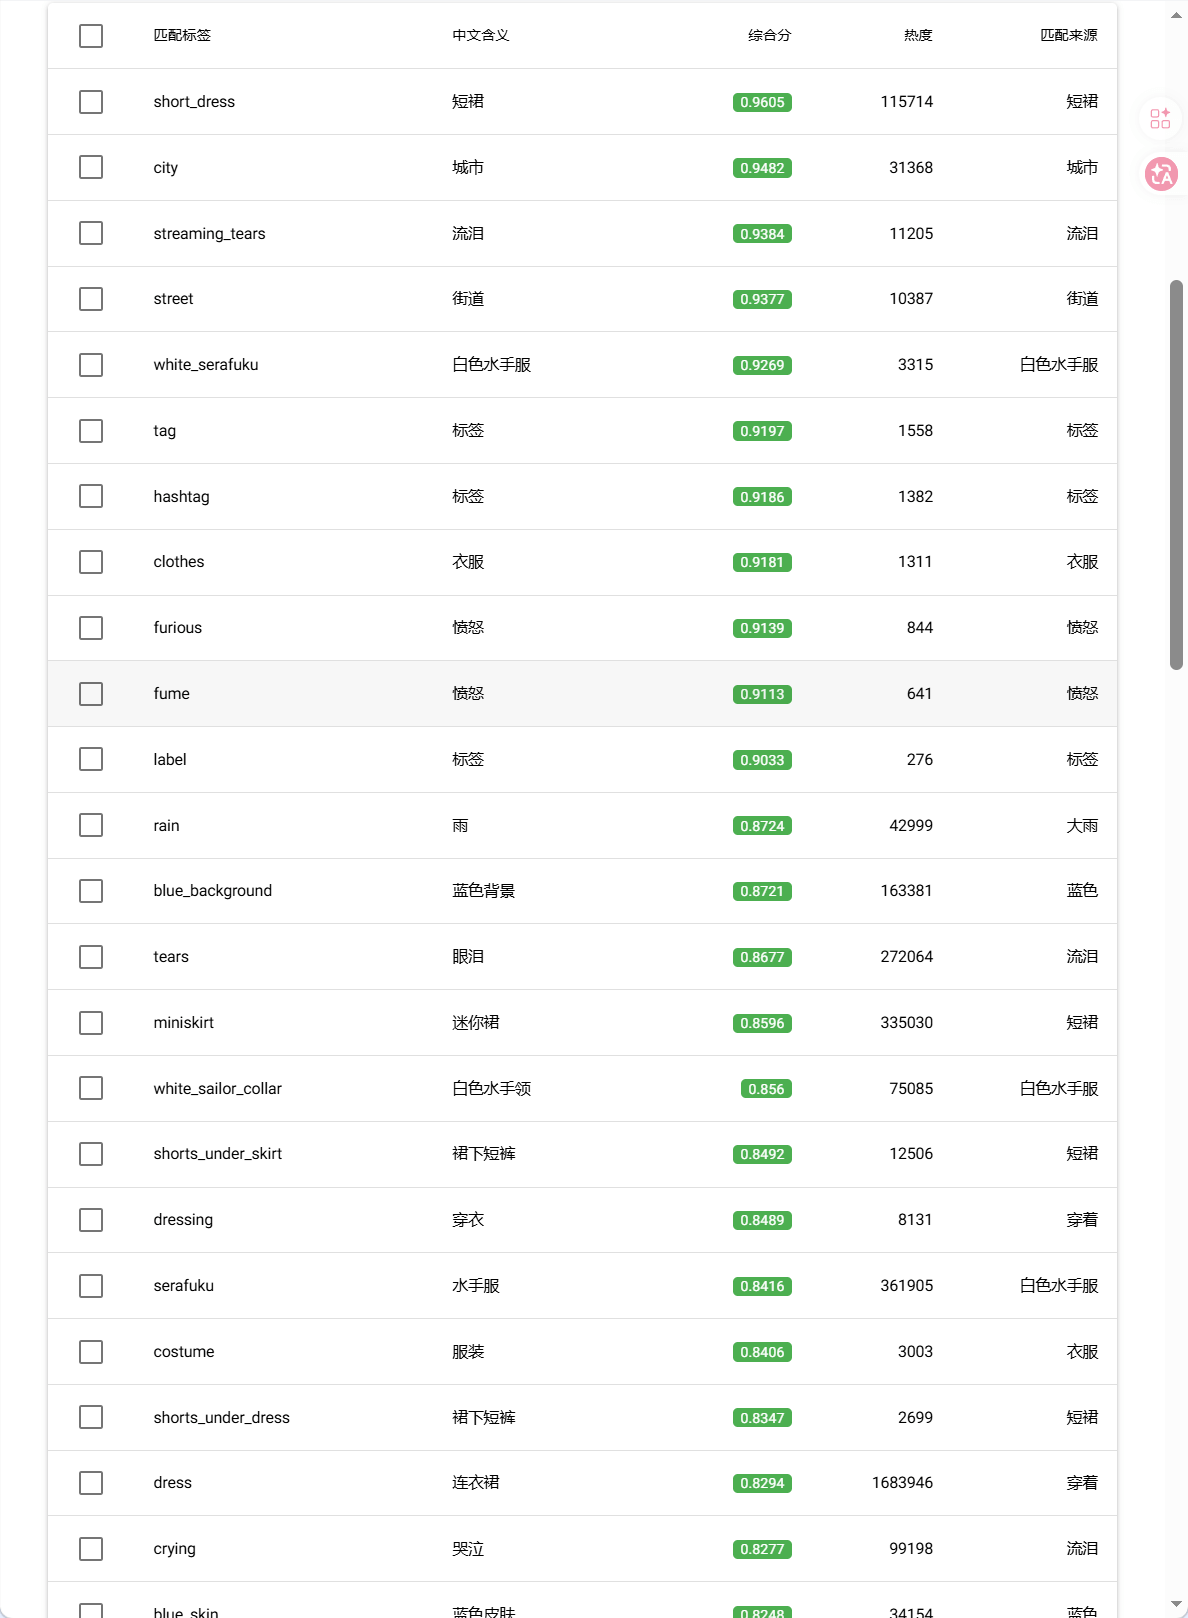Toggle the select-all checkbox in header

pyautogui.click(x=91, y=36)
